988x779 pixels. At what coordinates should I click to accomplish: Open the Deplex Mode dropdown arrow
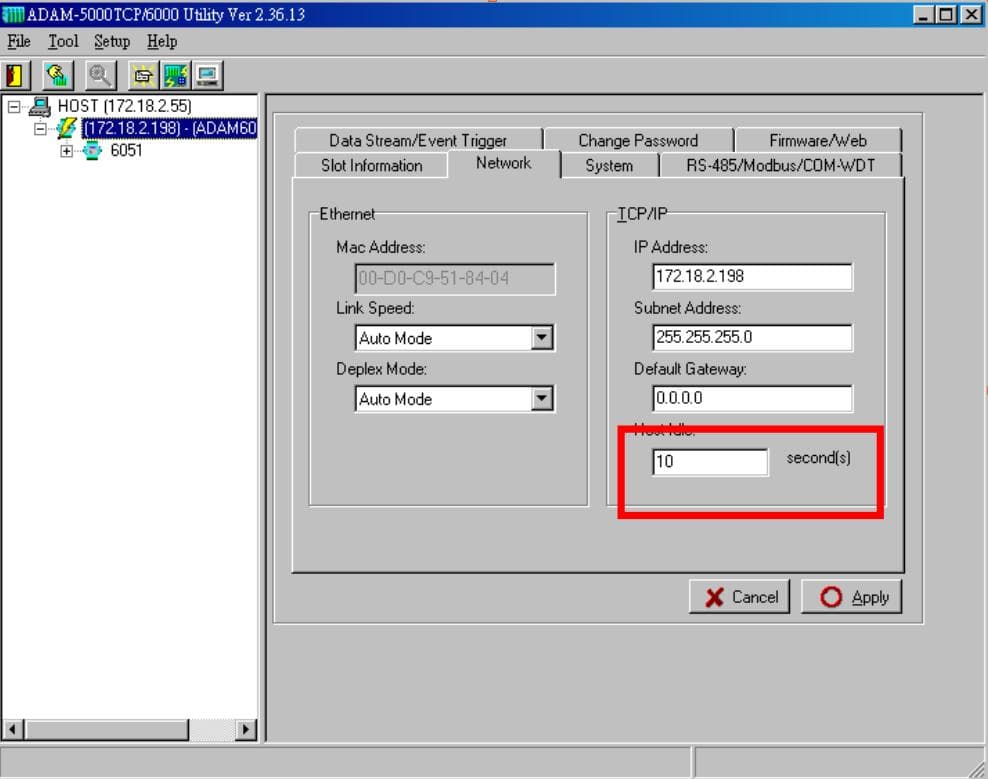542,398
